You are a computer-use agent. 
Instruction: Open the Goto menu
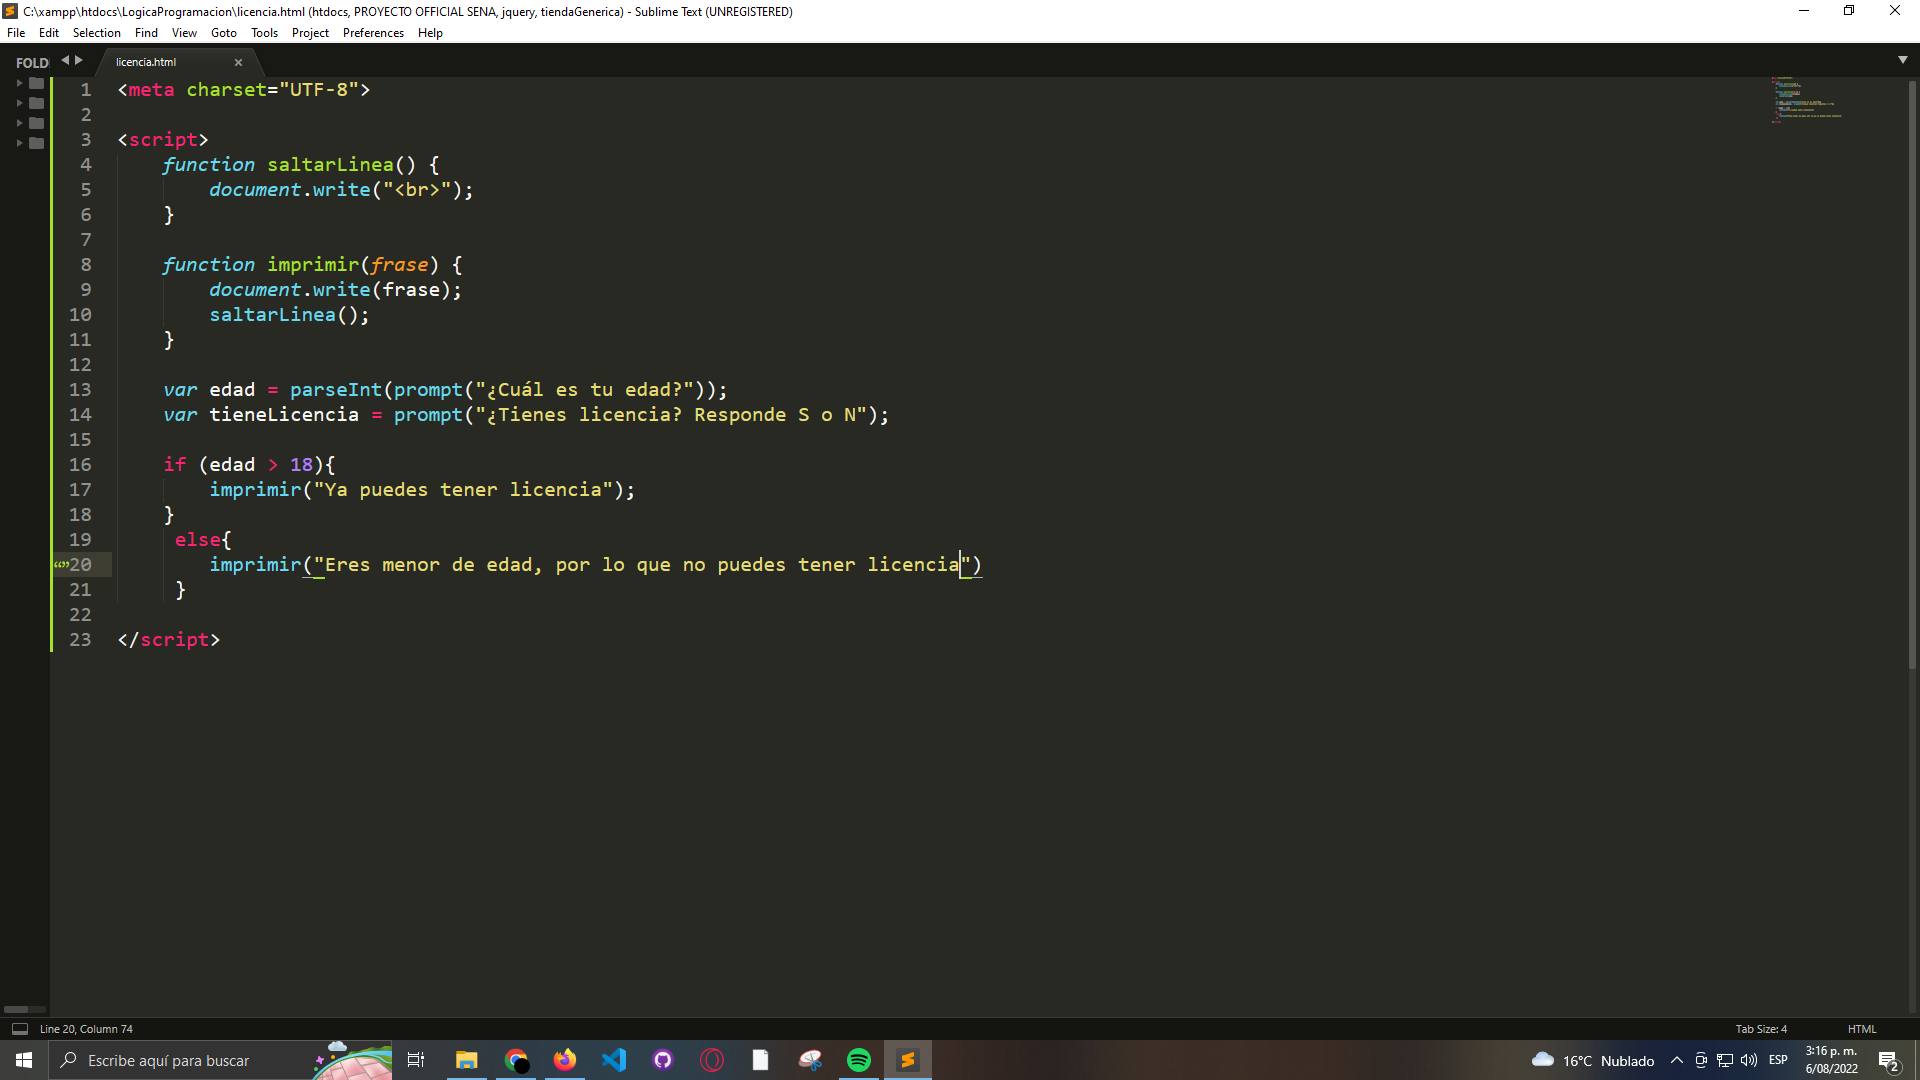coord(224,33)
